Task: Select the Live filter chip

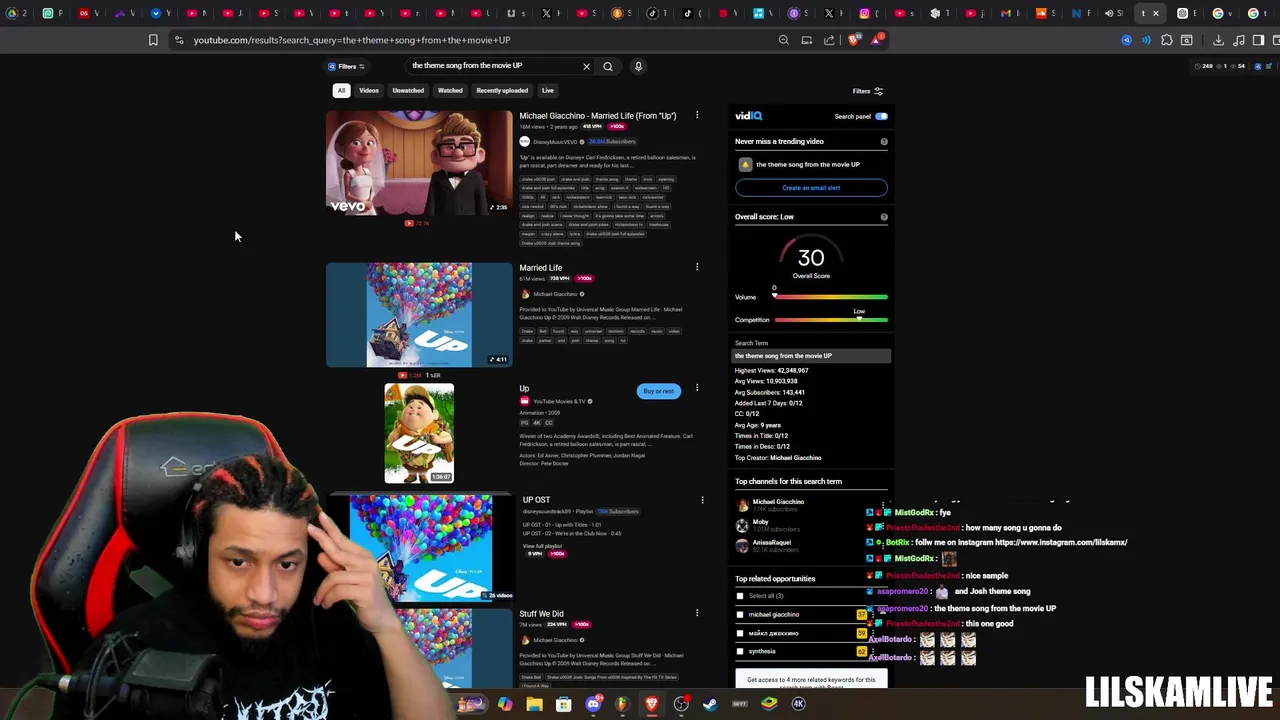Action: (x=547, y=90)
